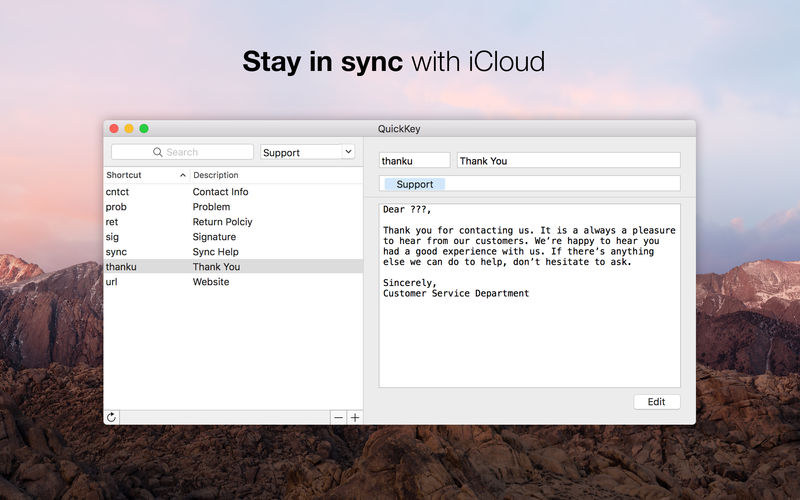Select the Support tag token

coord(414,184)
